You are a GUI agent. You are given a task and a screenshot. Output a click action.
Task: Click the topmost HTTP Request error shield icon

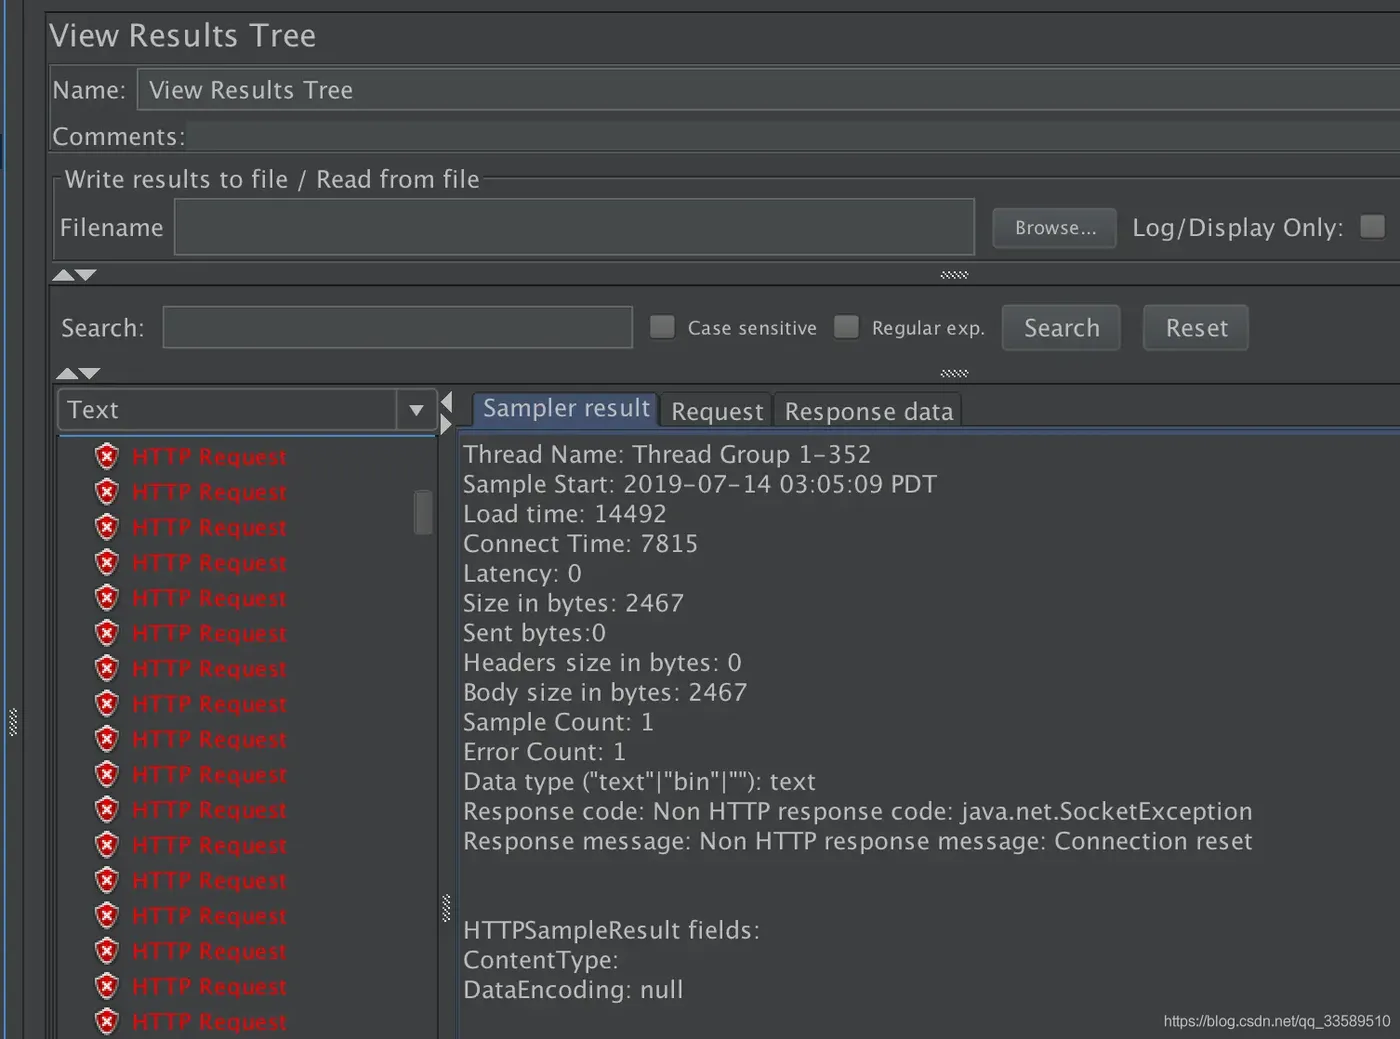tap(107, 457)
